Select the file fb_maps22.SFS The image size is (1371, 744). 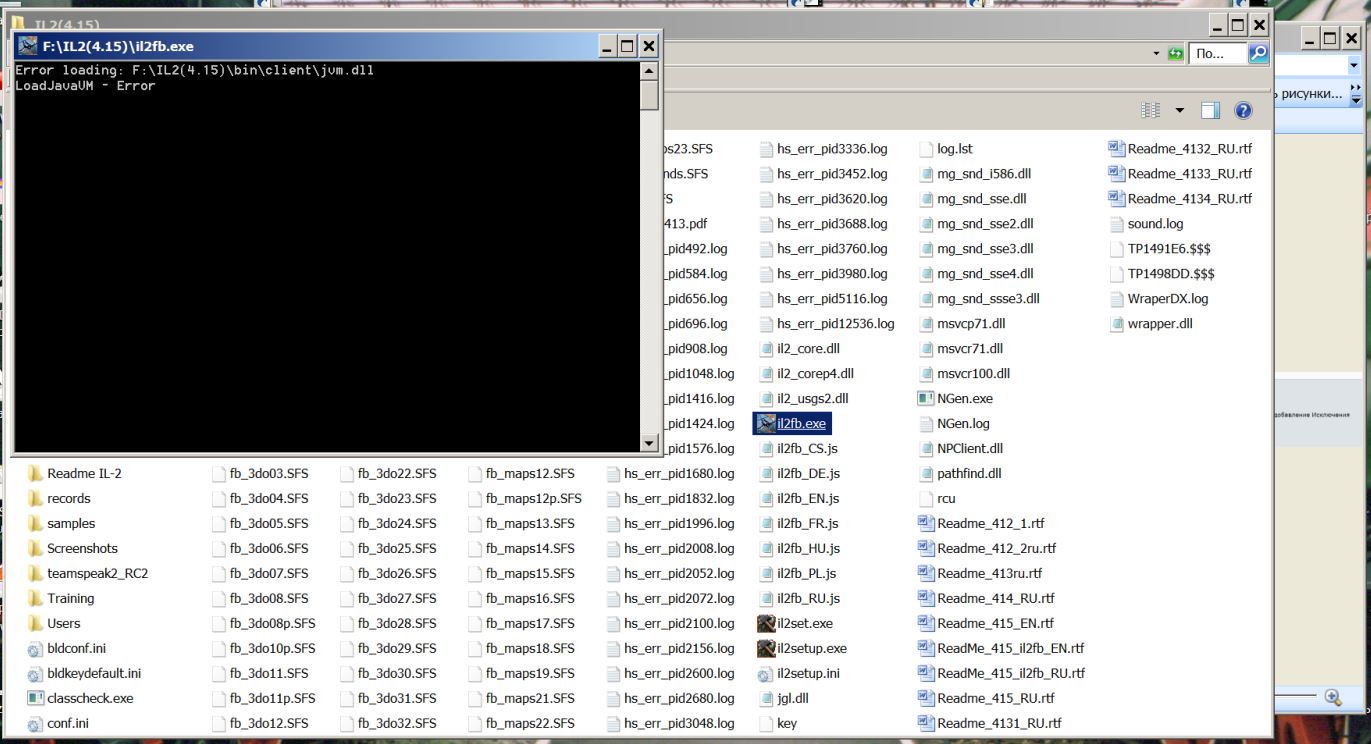[x=522, y=724]
